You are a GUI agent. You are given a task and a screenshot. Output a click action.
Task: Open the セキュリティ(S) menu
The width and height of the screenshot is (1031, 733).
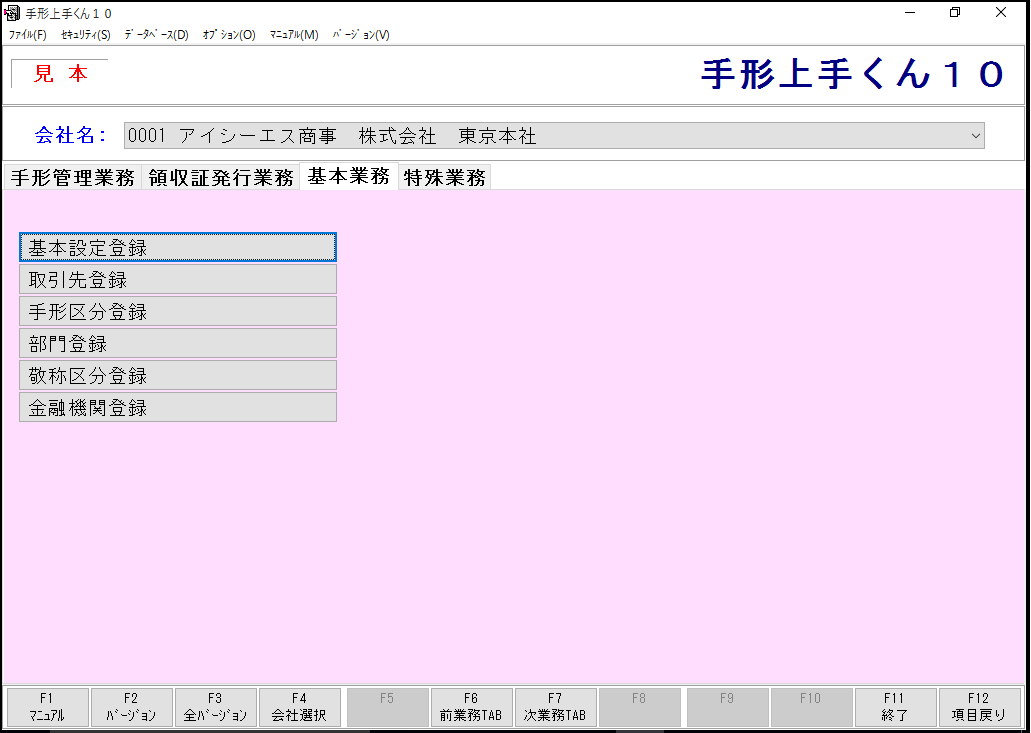pos(85,35)
